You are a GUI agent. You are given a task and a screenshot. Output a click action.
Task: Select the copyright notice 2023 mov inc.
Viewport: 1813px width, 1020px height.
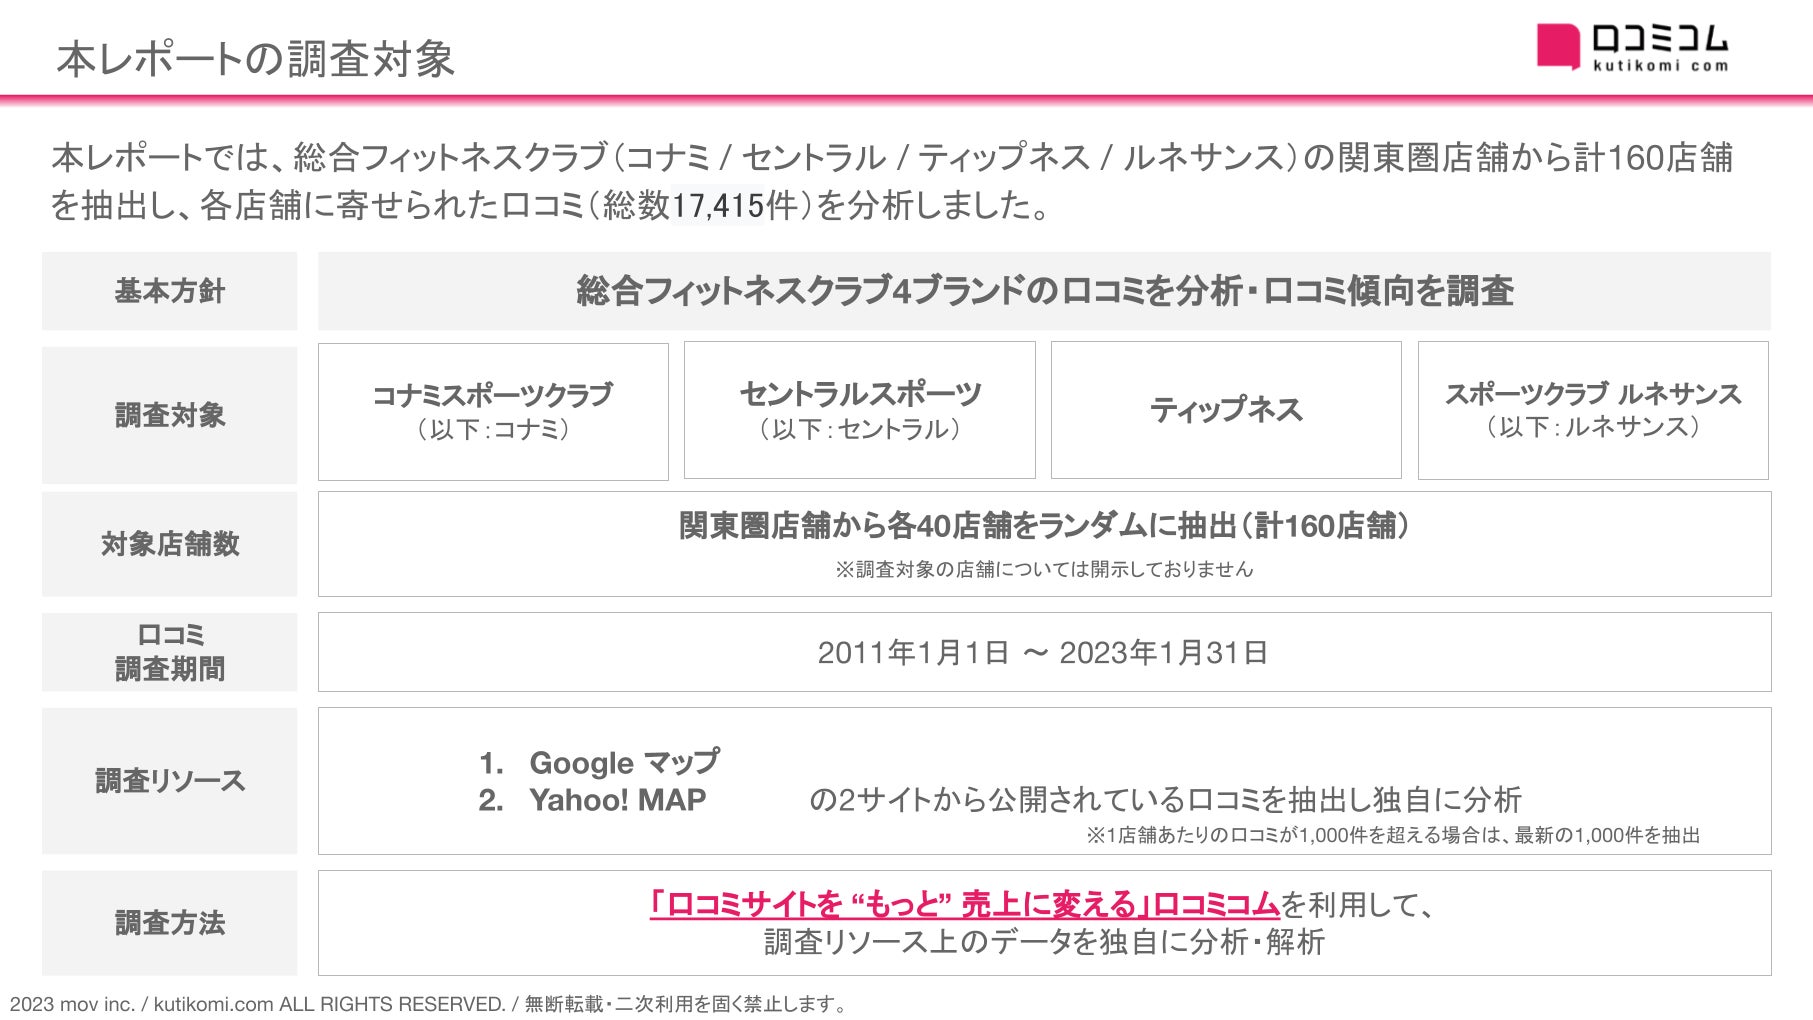pyautogui.click(x=428, y=1004)
